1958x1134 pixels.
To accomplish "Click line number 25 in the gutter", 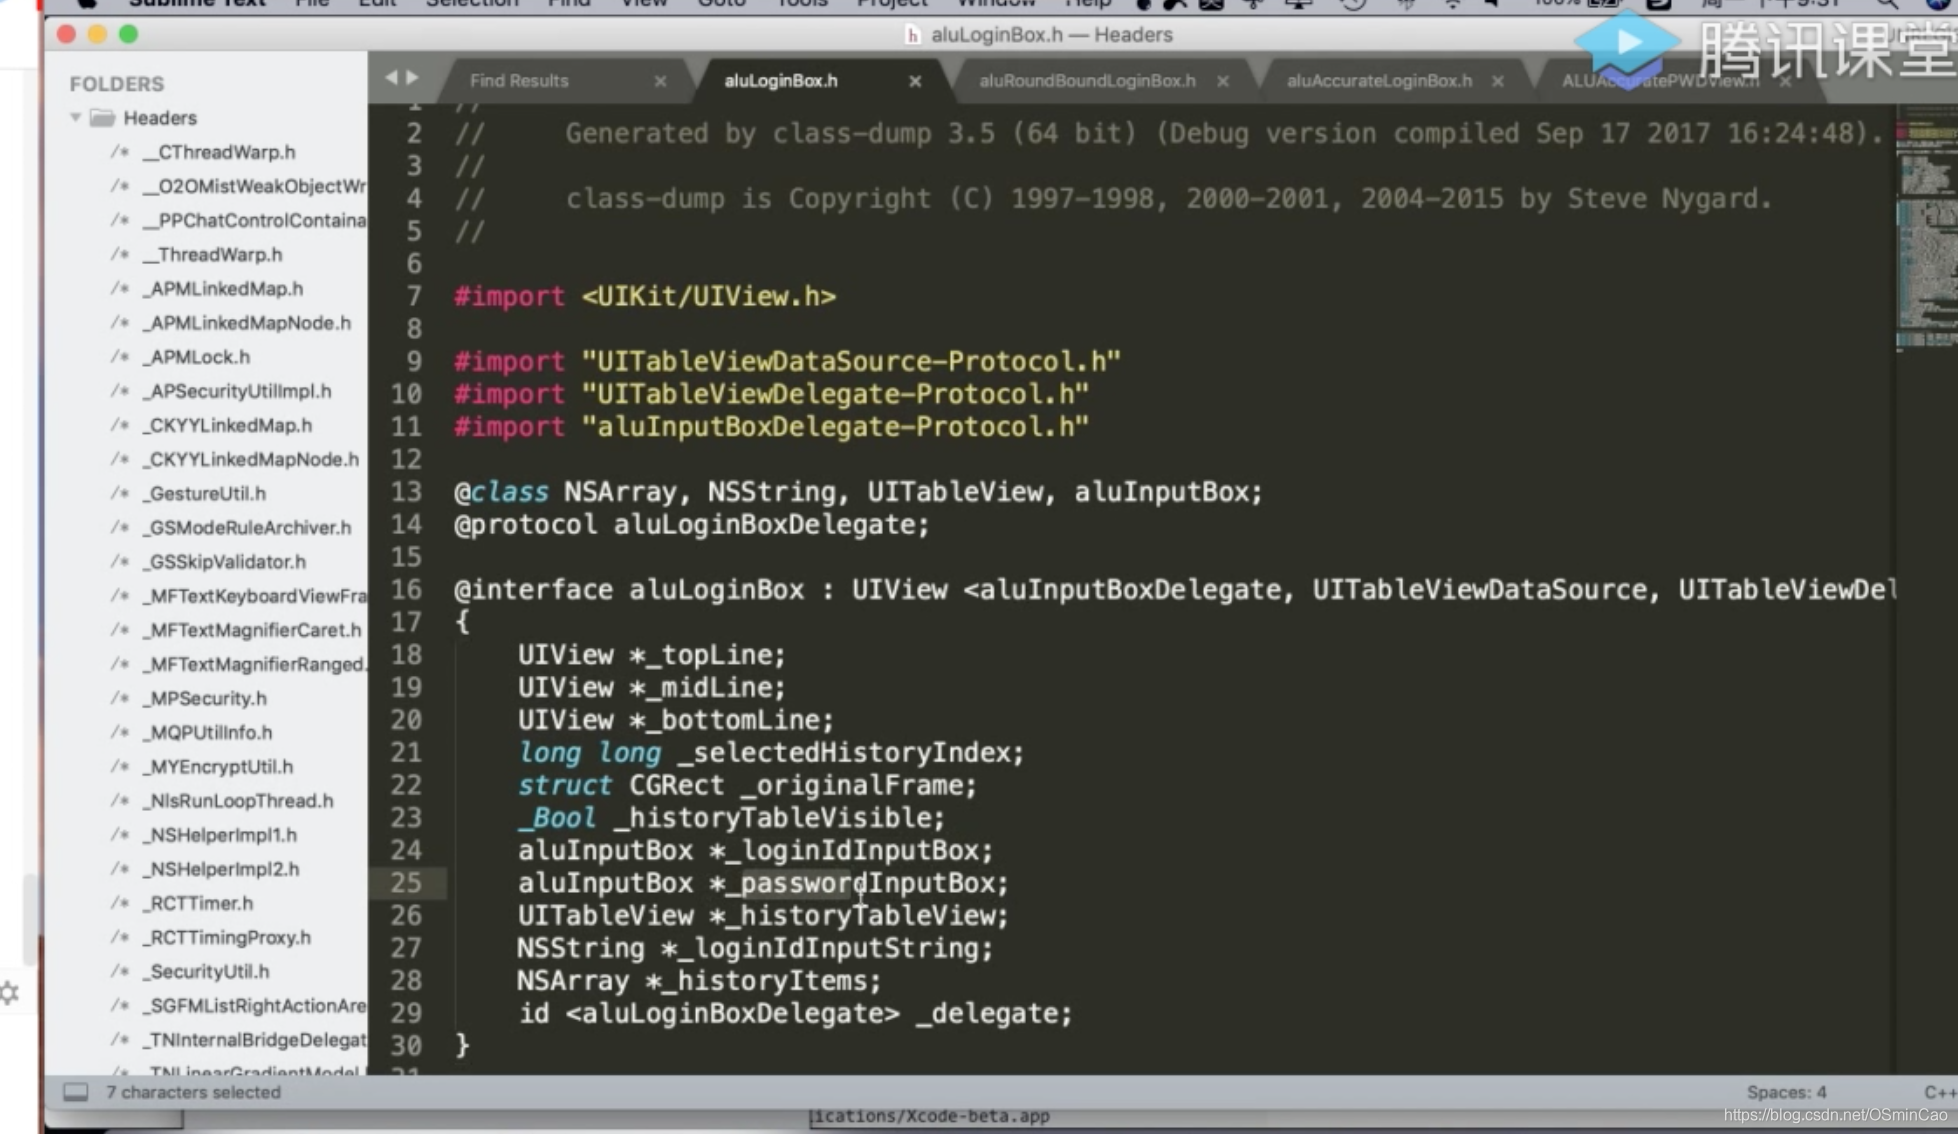I will click(x=406, y=883).
